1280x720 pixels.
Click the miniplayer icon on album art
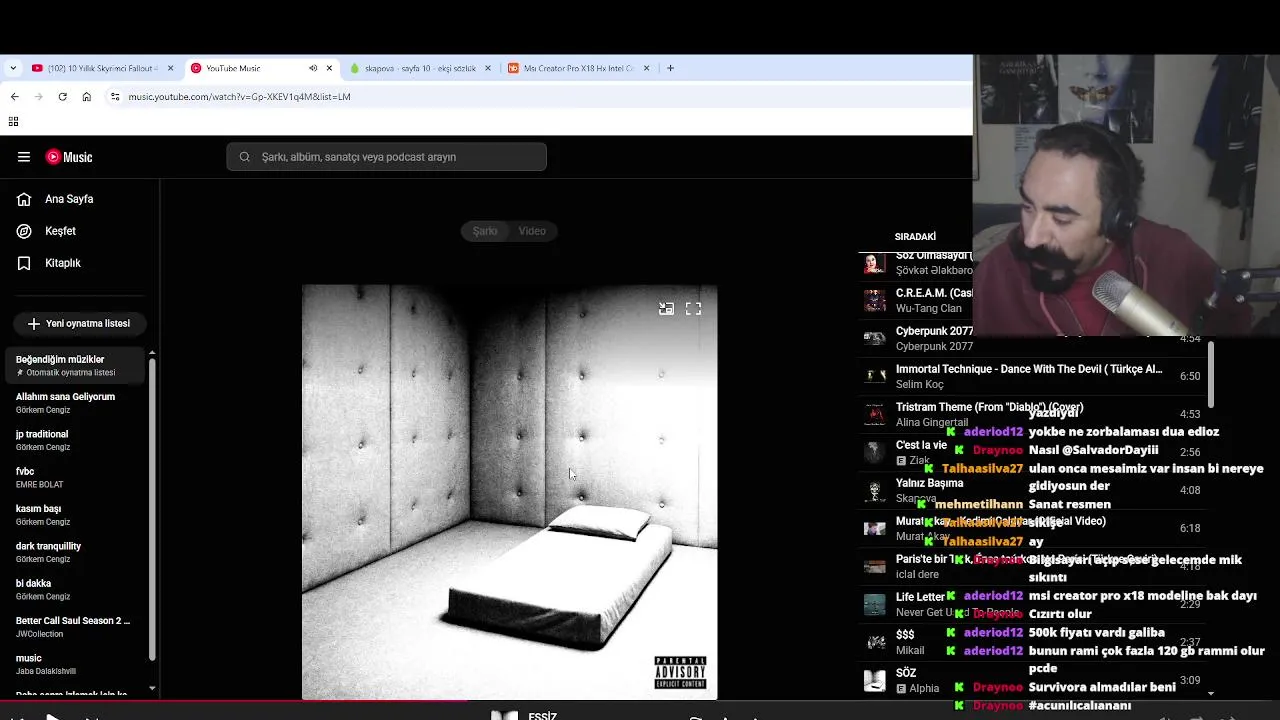pos(666,309)
